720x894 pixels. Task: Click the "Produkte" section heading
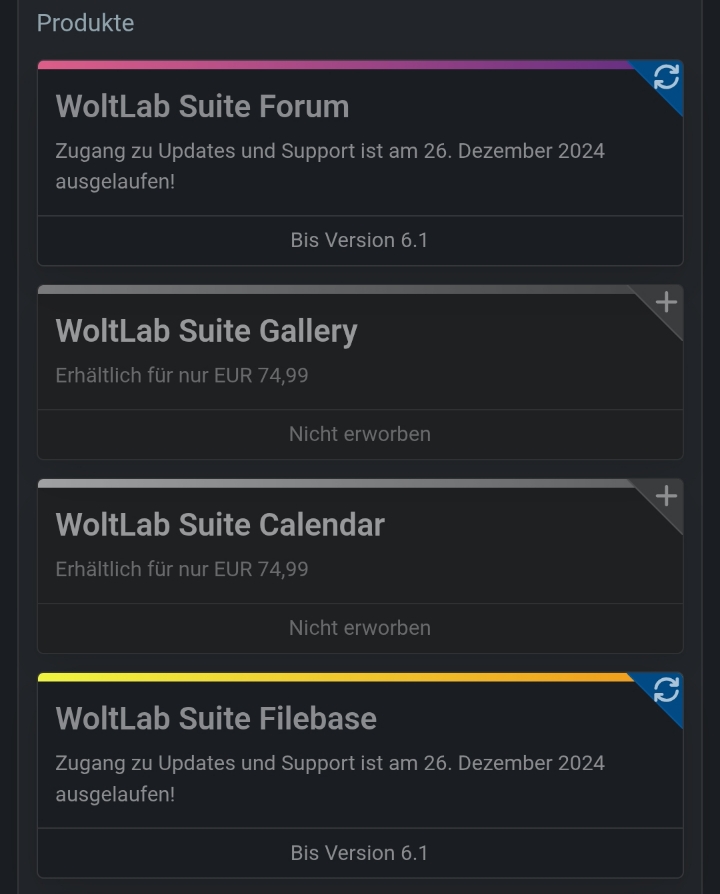[x=85, y=23]
